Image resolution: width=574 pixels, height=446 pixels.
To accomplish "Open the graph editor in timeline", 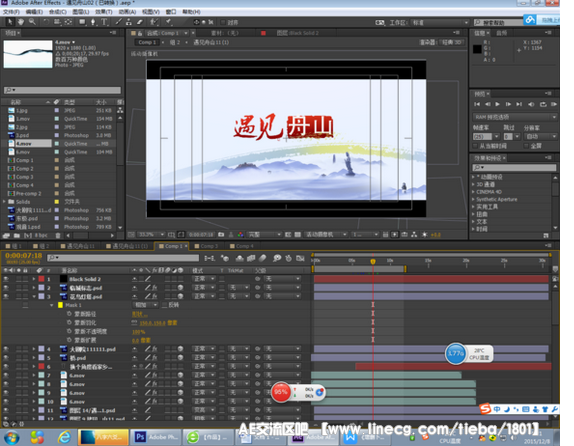I will point(300,258).
